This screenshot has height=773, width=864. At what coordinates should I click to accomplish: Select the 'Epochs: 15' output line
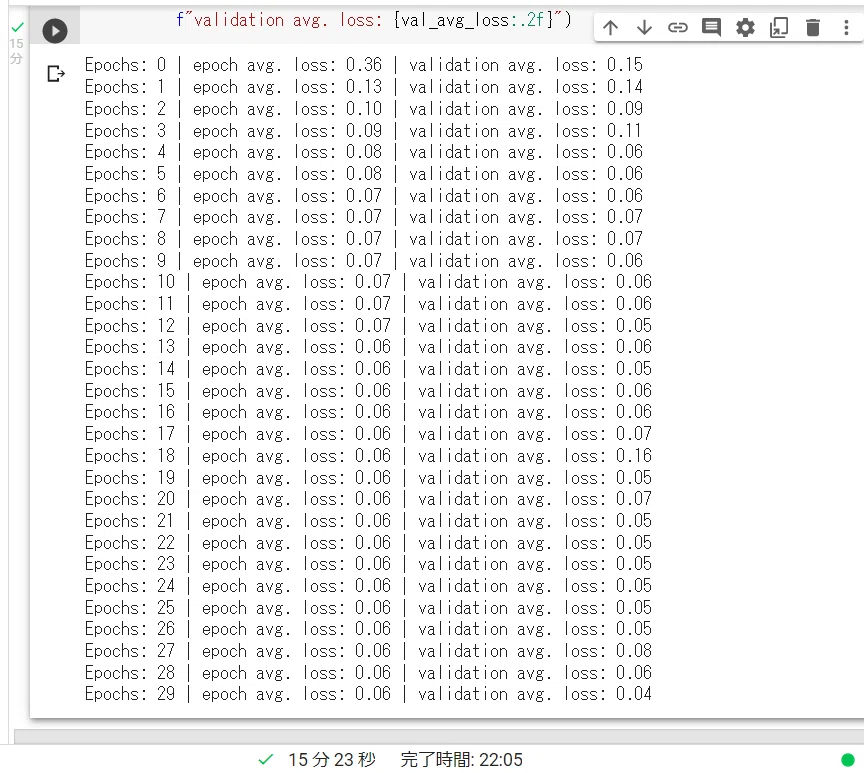[x=368, y=391]
